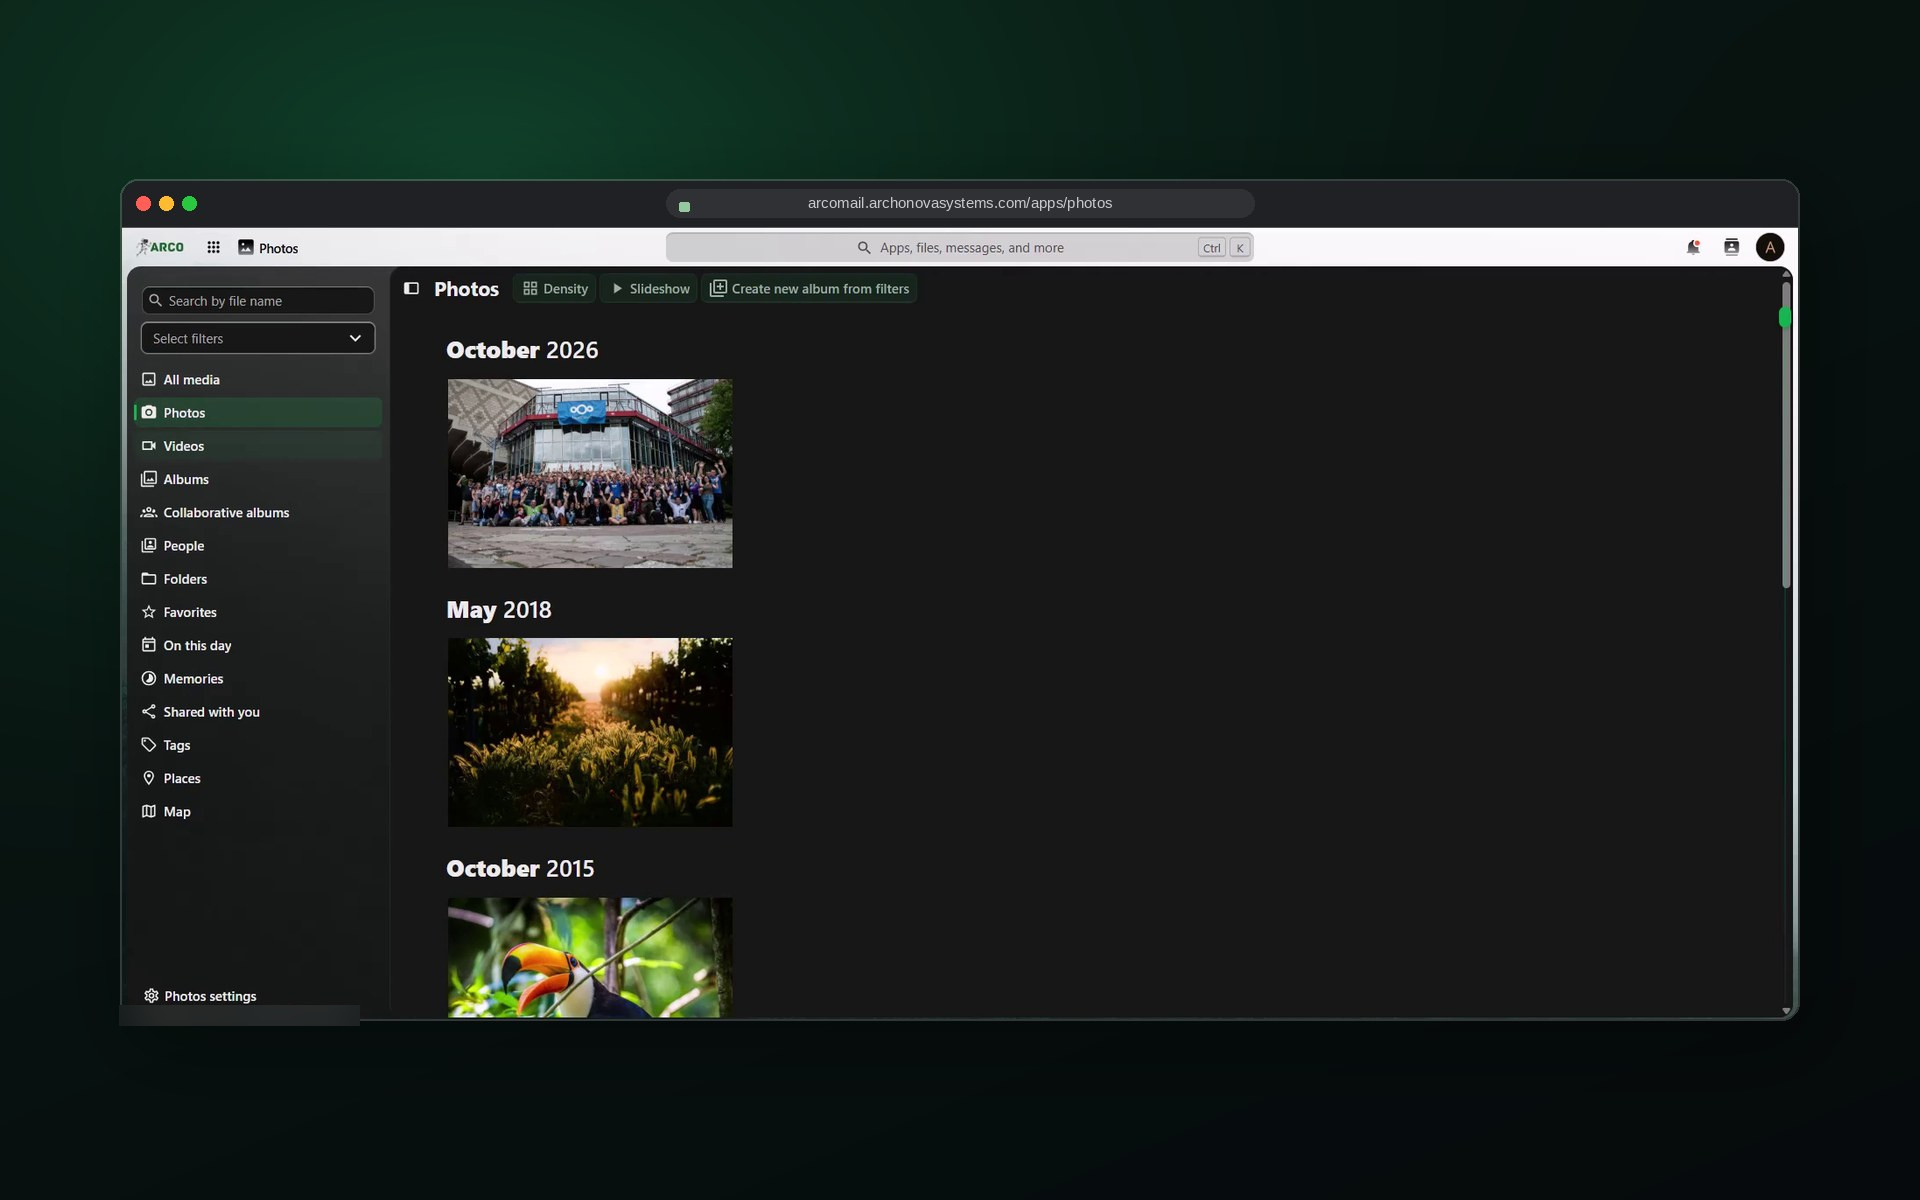Open the People section
The height and width of the screenshot is (1200, 1920).
pyautogui.click(x=258, y=545)
